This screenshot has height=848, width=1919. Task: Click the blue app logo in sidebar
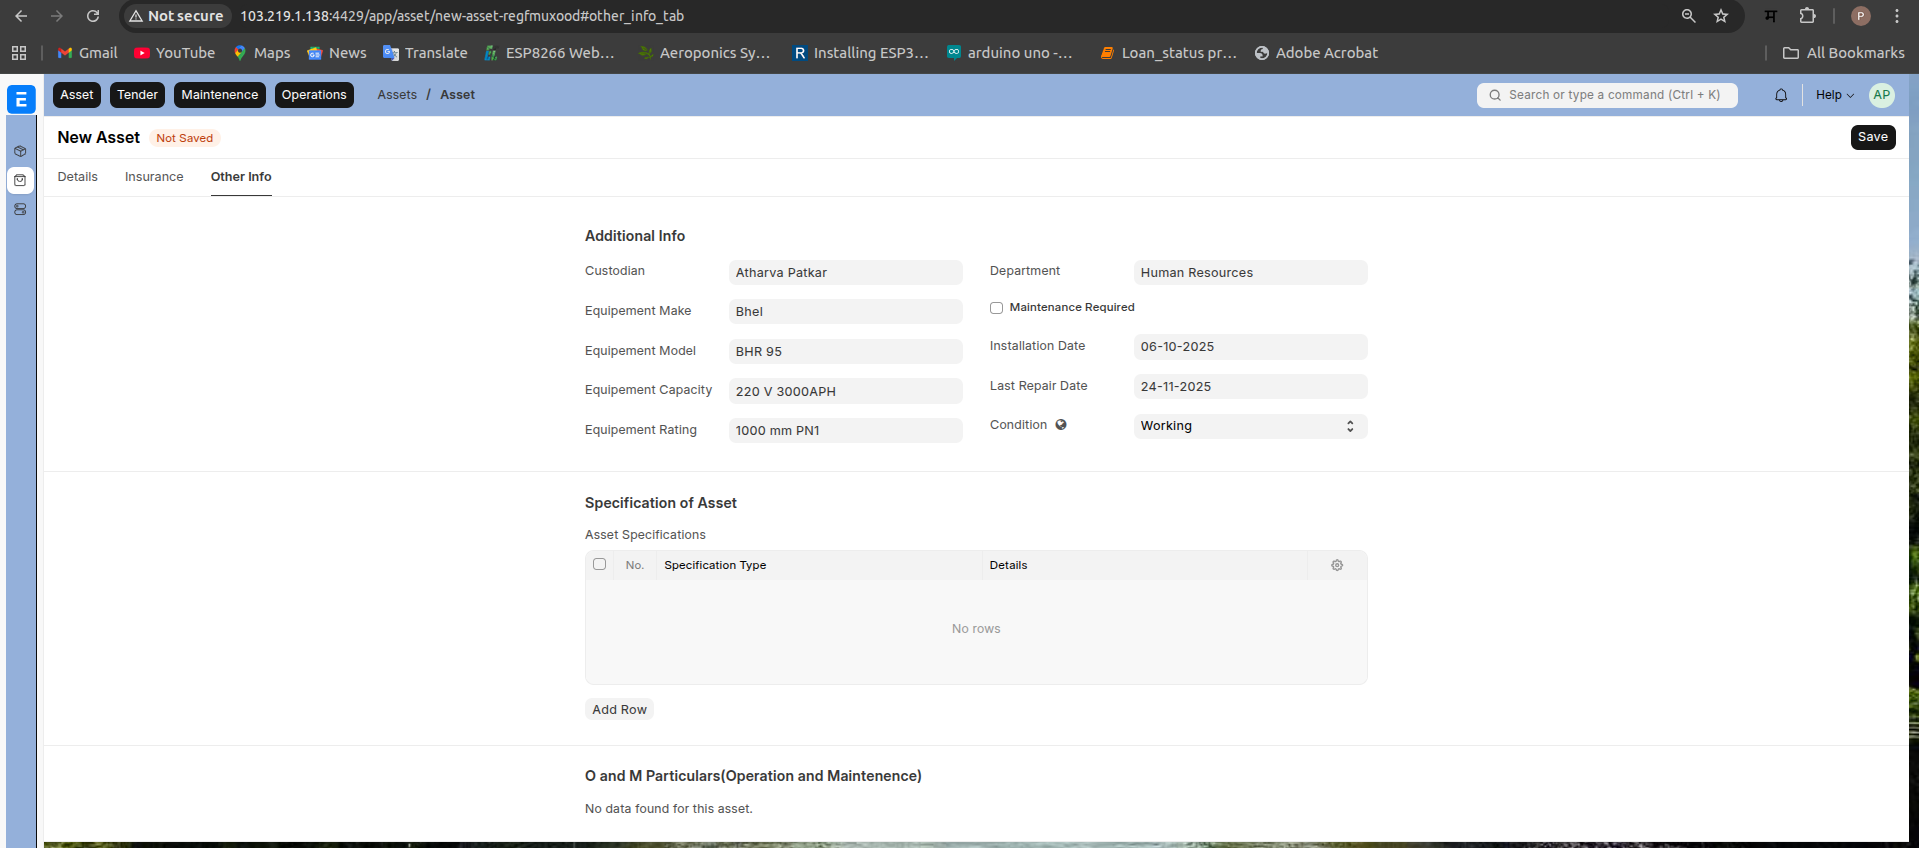point(21,99)
